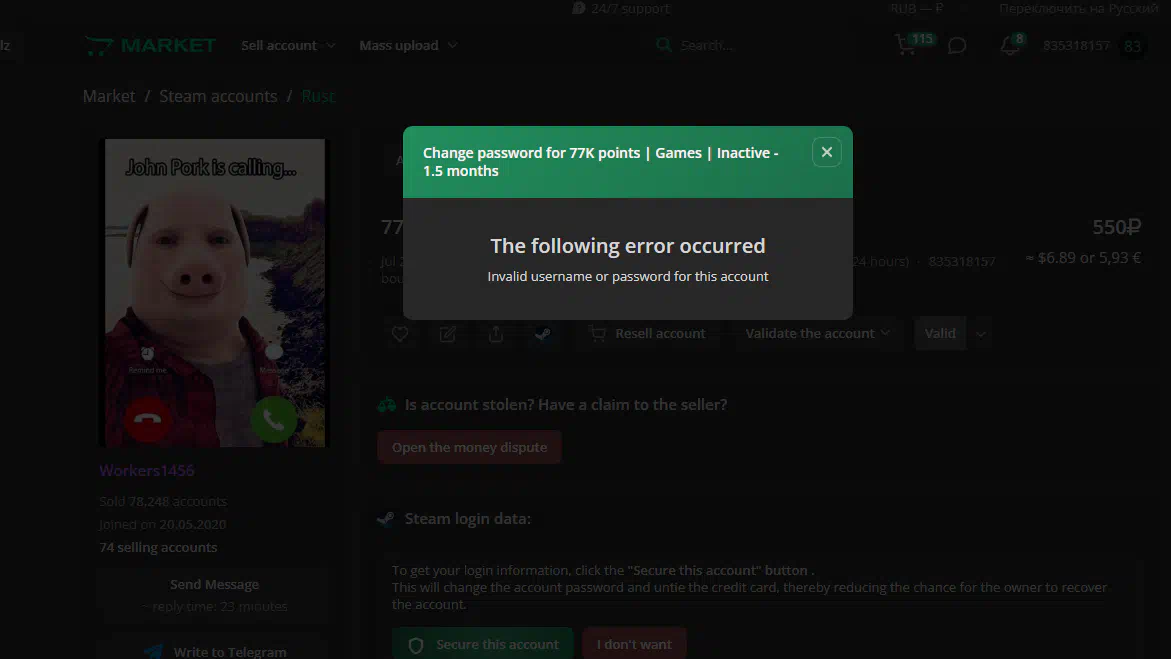1171x659 pixels.
Task: Open the notifications bell
Action: (1012, 44)
